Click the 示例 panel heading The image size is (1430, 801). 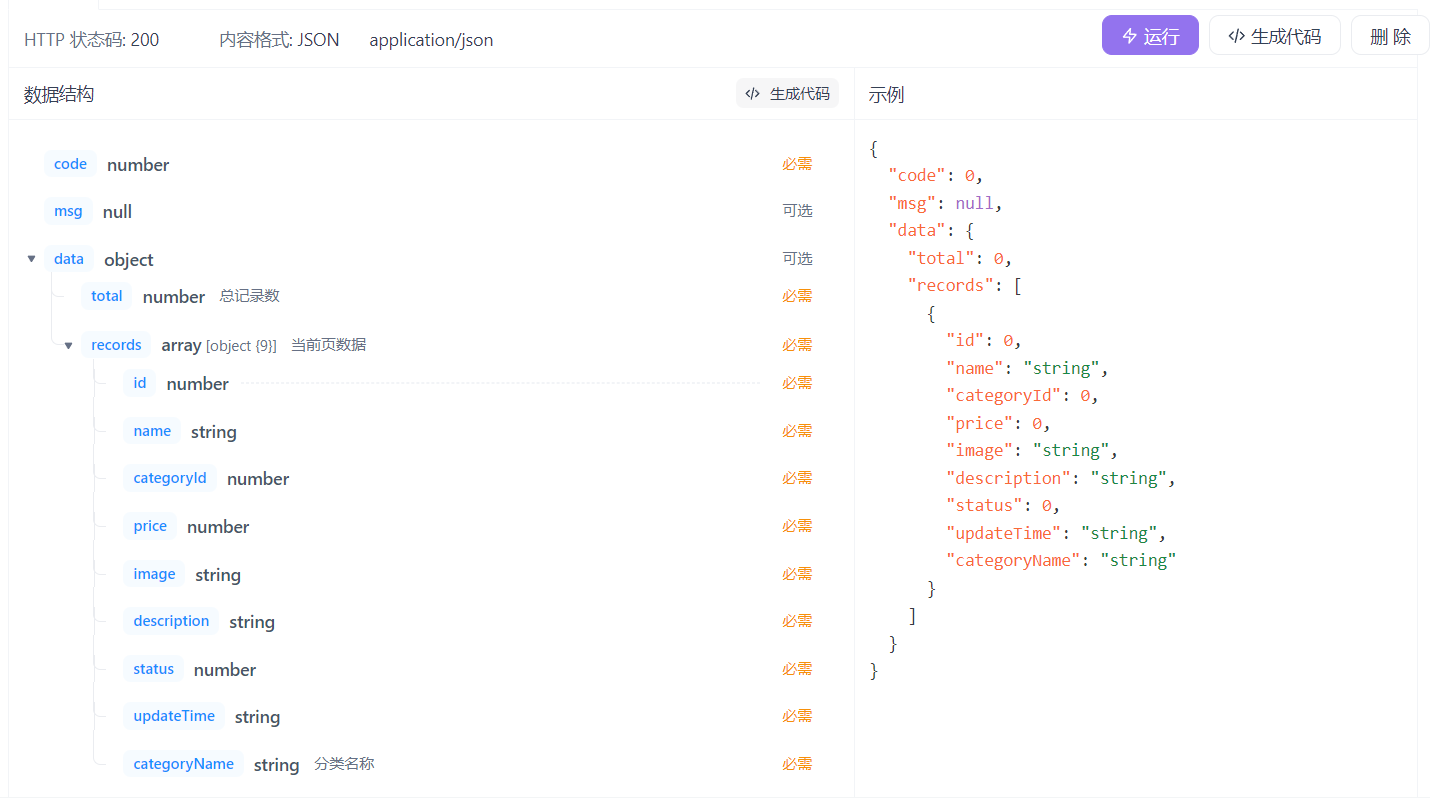pos(886,95)
